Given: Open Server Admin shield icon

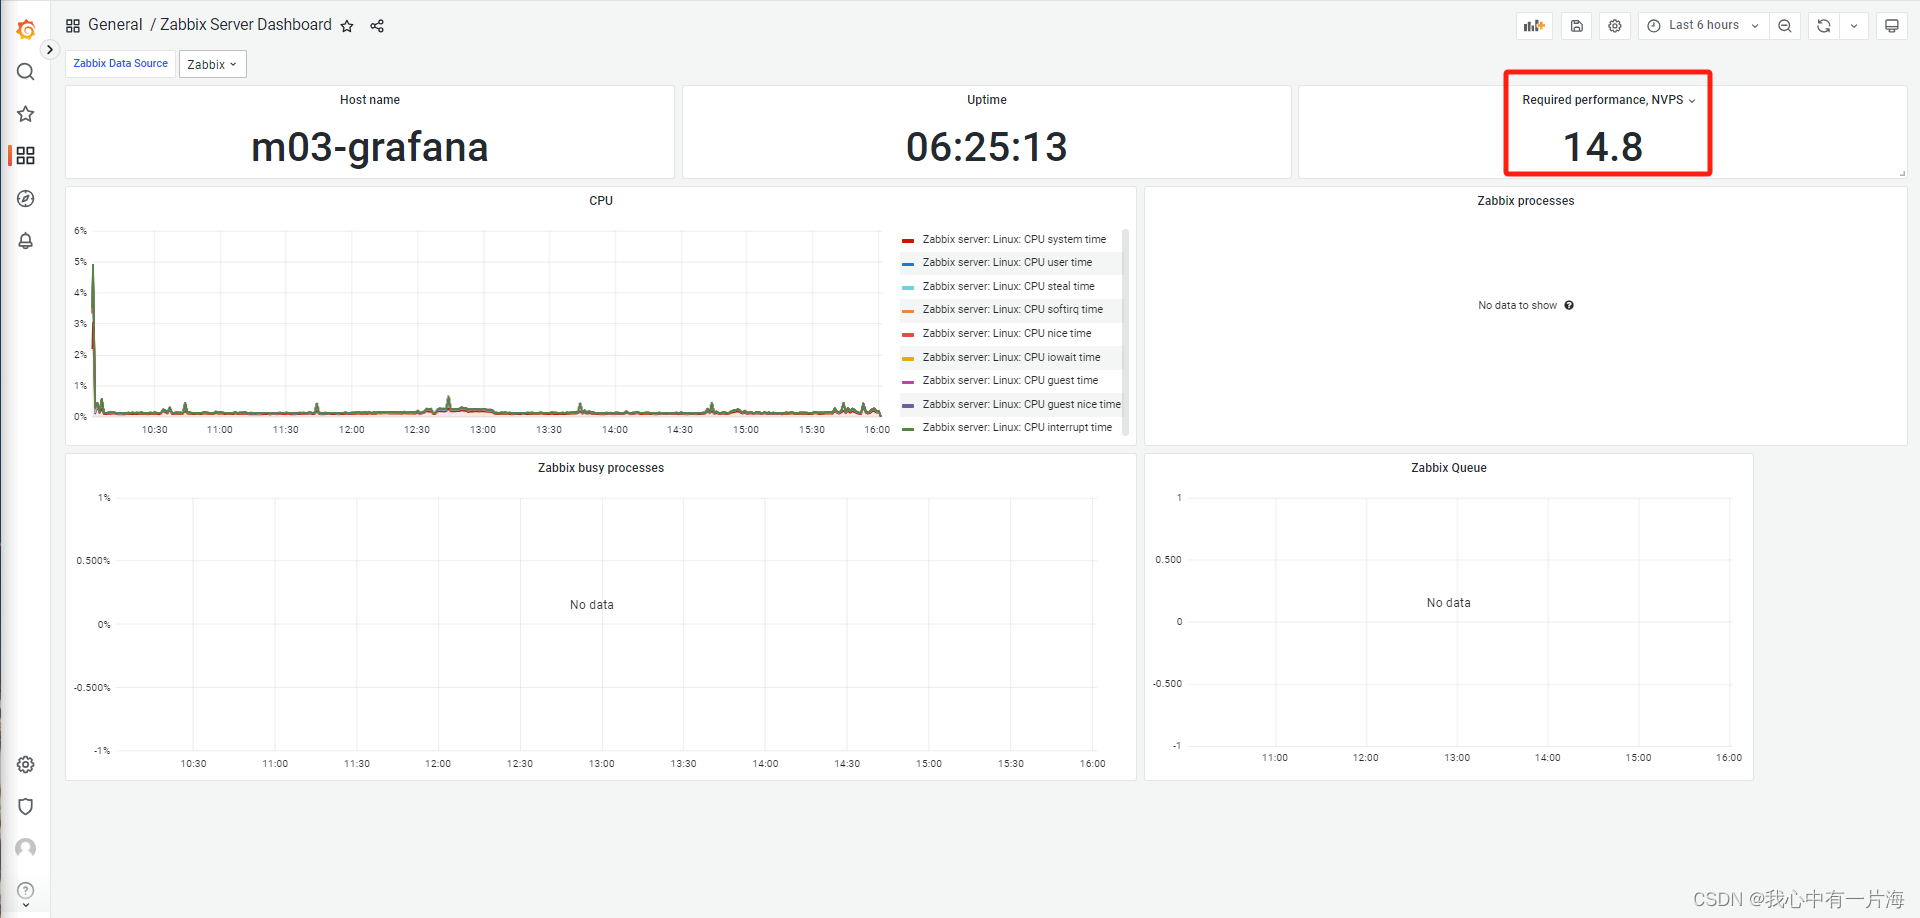Looking at the screenshot, I should coord(26,806).
